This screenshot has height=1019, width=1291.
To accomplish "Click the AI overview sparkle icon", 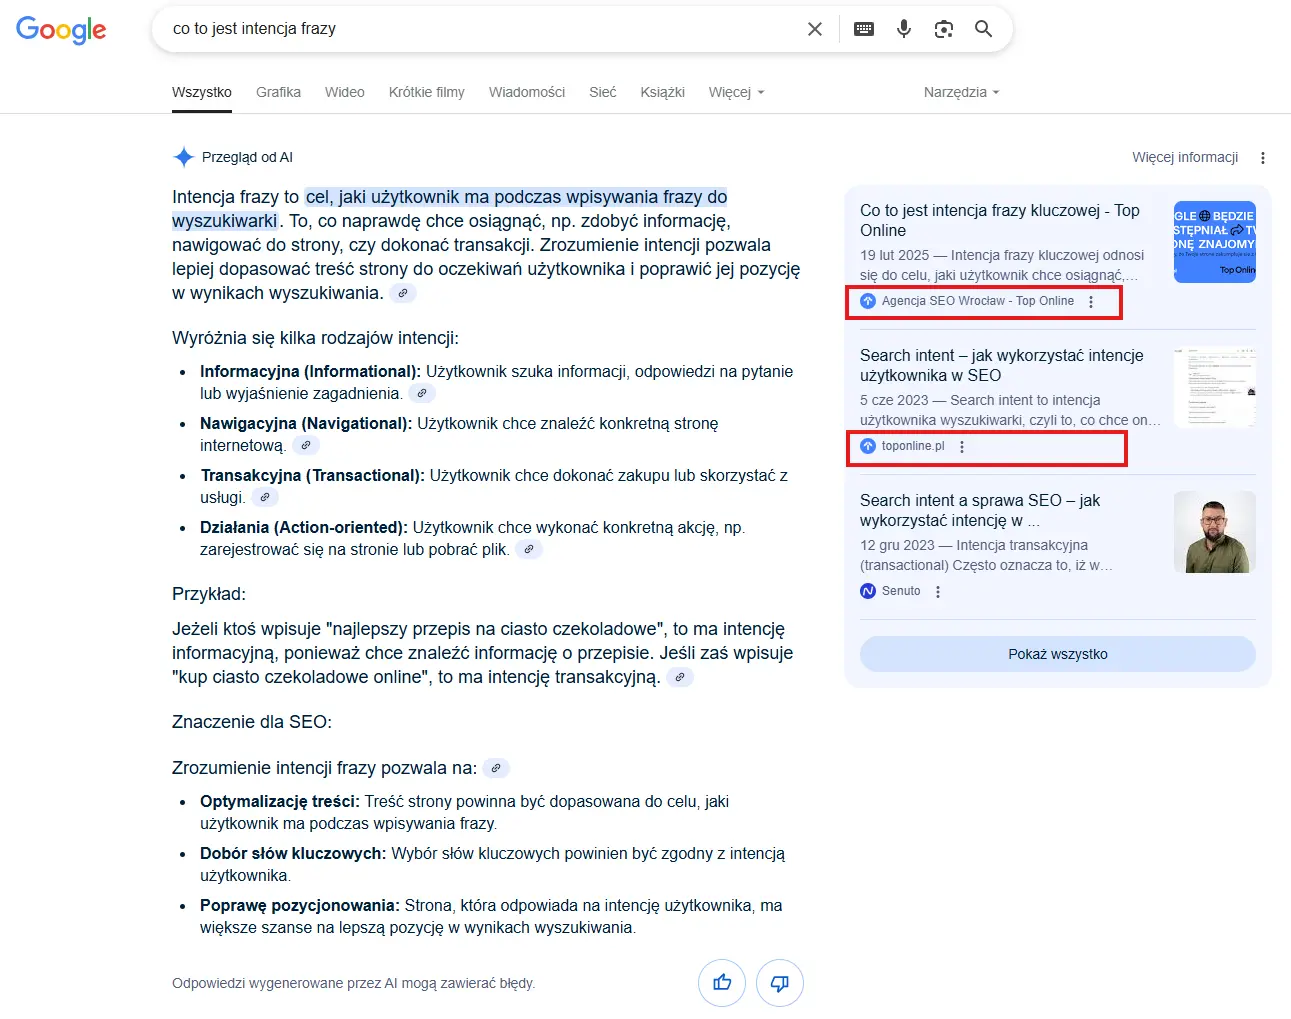I will pos(184,157).
